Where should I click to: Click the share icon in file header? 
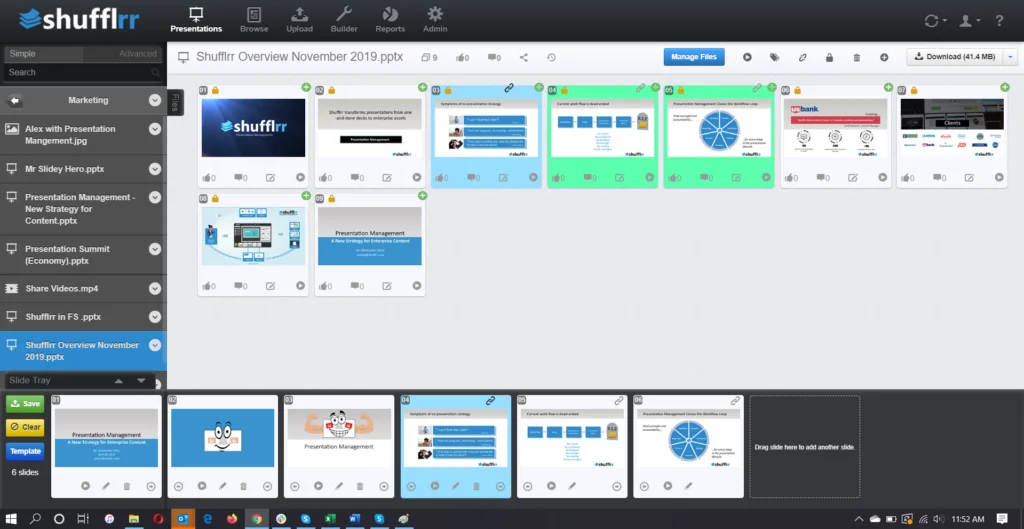(524, 57)
